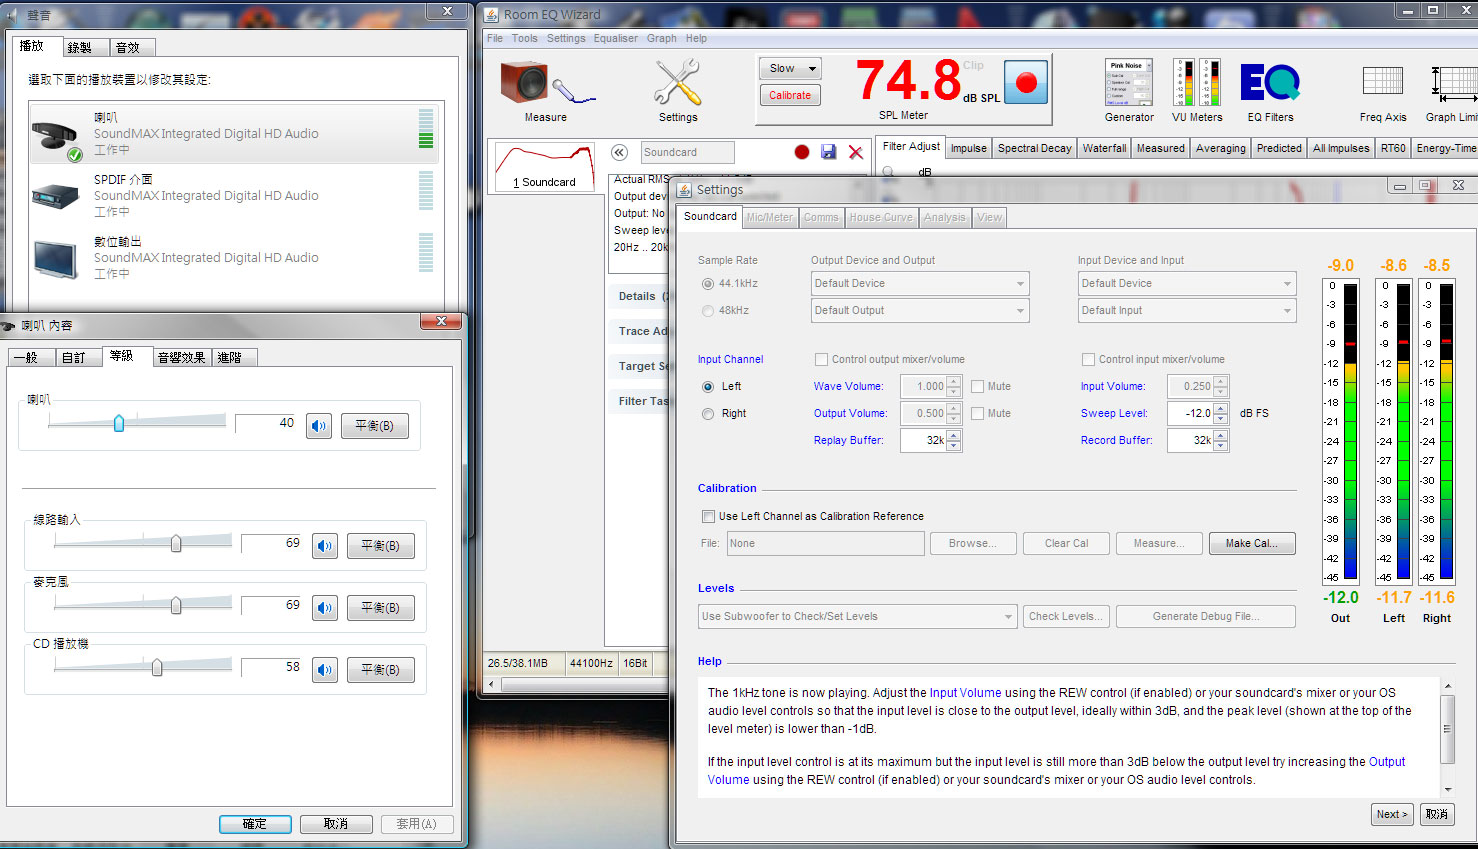
Task: Enable Control output mixer/volume
Action: tap(821, 359)
